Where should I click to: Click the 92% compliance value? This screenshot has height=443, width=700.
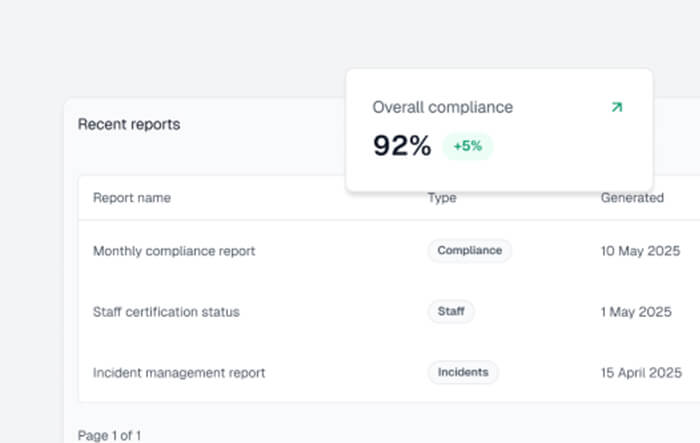pyautogui.click(x=402, y=146)
